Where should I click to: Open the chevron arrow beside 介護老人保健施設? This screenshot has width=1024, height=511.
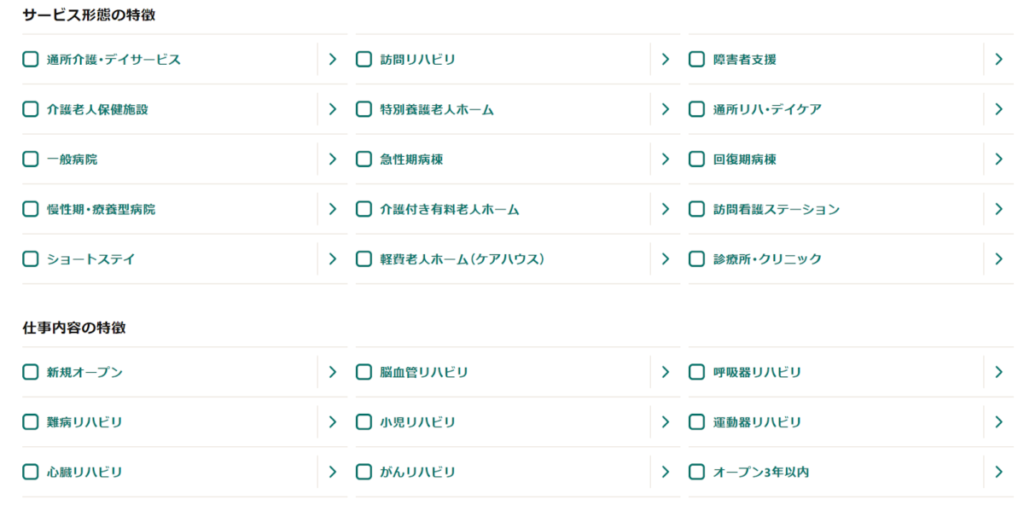333,109
